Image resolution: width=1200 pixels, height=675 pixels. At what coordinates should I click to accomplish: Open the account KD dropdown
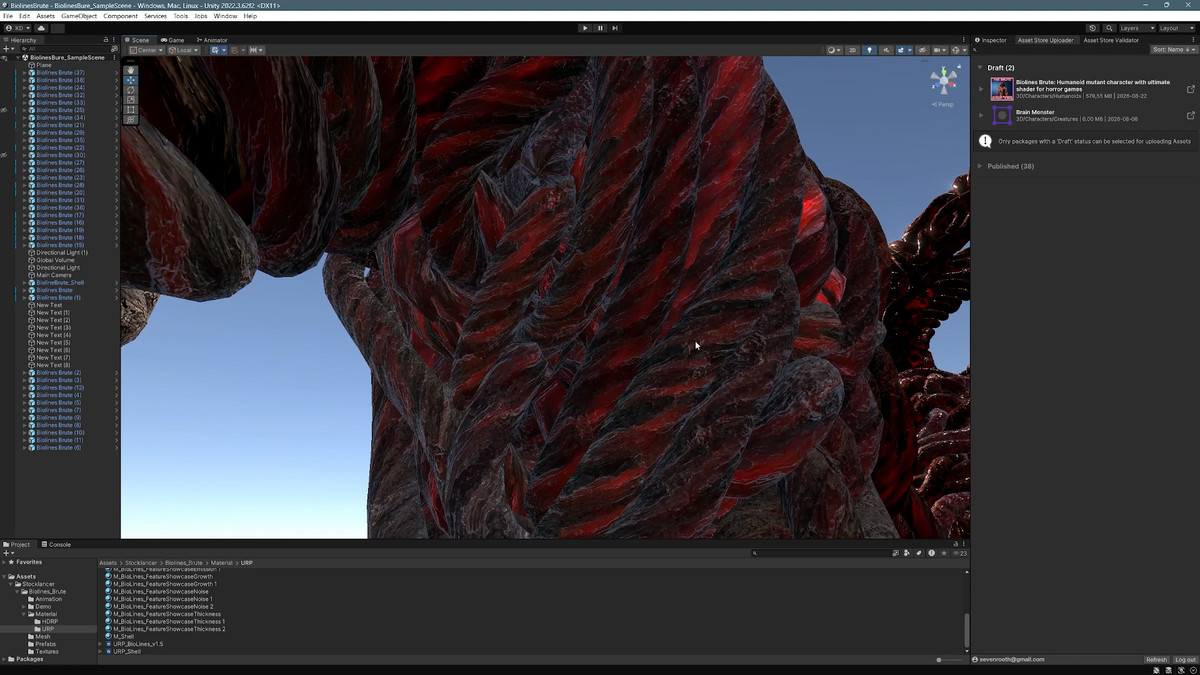point(17,28)
